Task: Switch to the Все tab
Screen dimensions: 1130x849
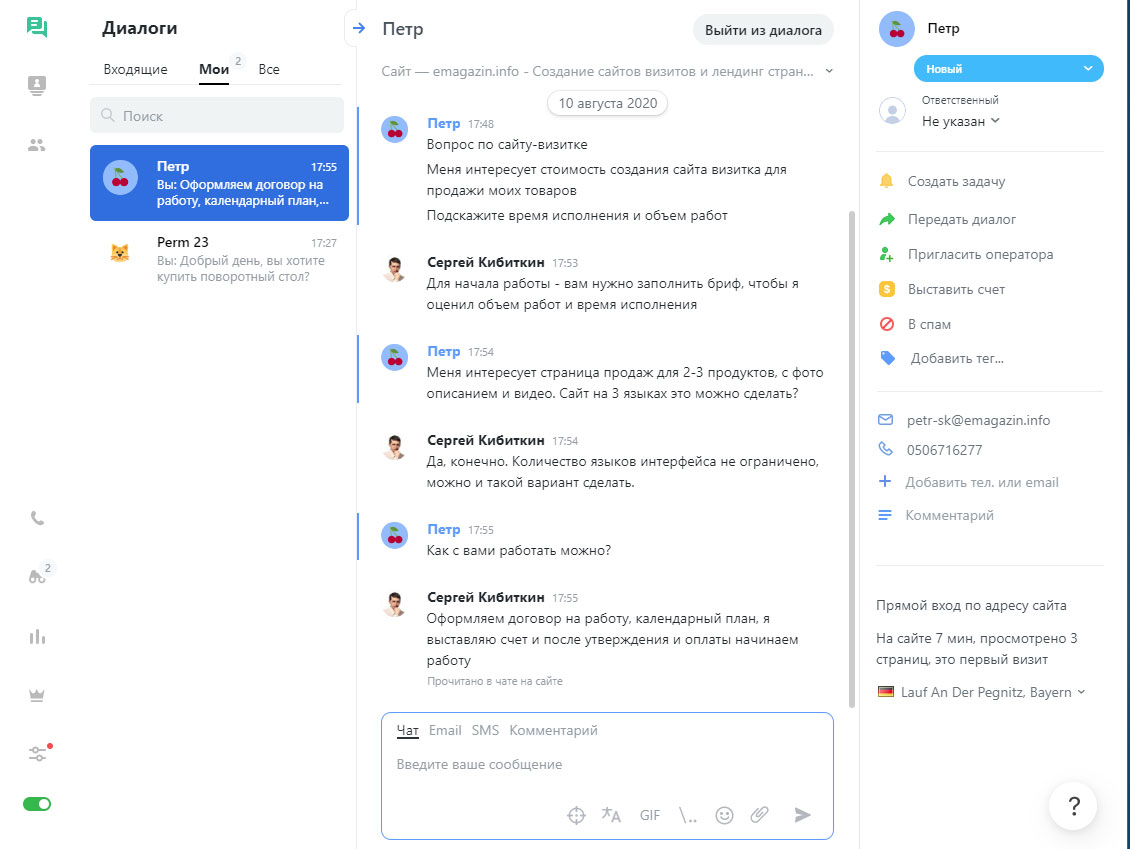Action: tap(269, 69)
